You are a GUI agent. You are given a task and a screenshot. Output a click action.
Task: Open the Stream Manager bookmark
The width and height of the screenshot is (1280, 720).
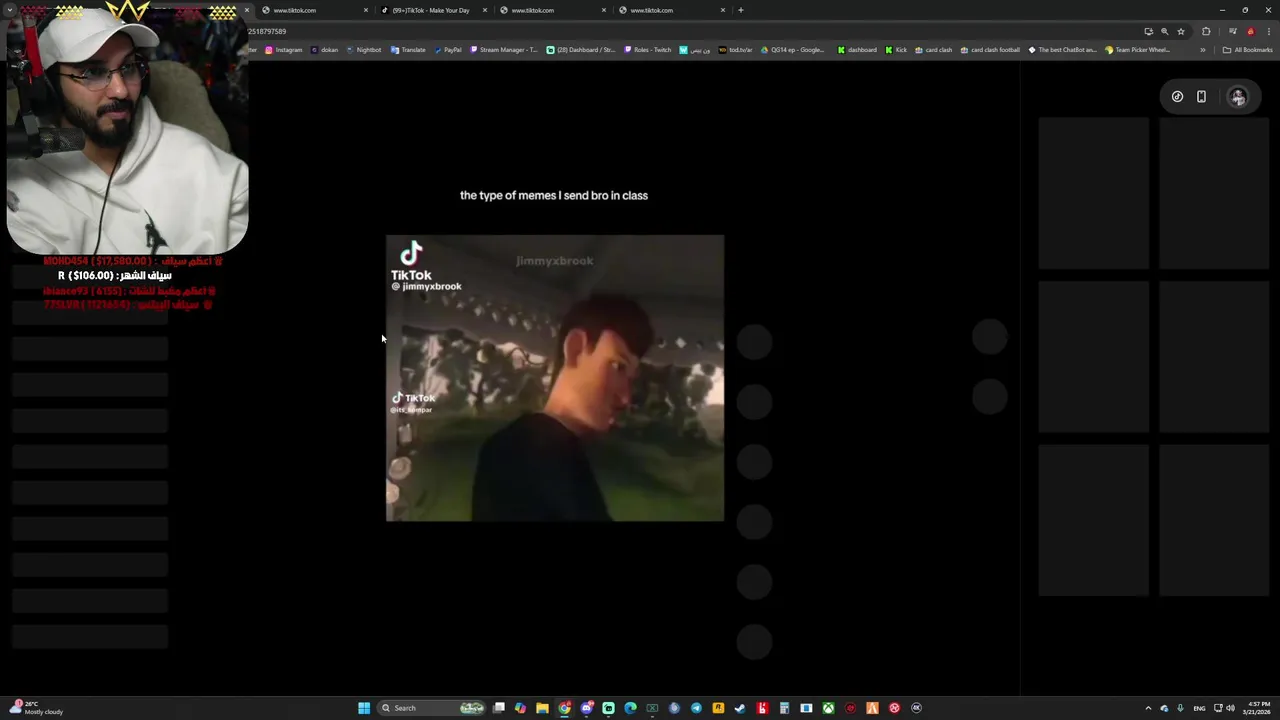[x=503, y=50]
